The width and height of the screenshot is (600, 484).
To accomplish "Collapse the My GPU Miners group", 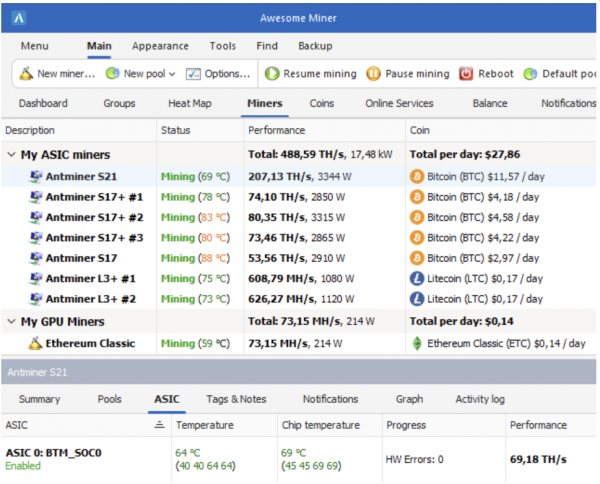I will click(x=12, y=321).
